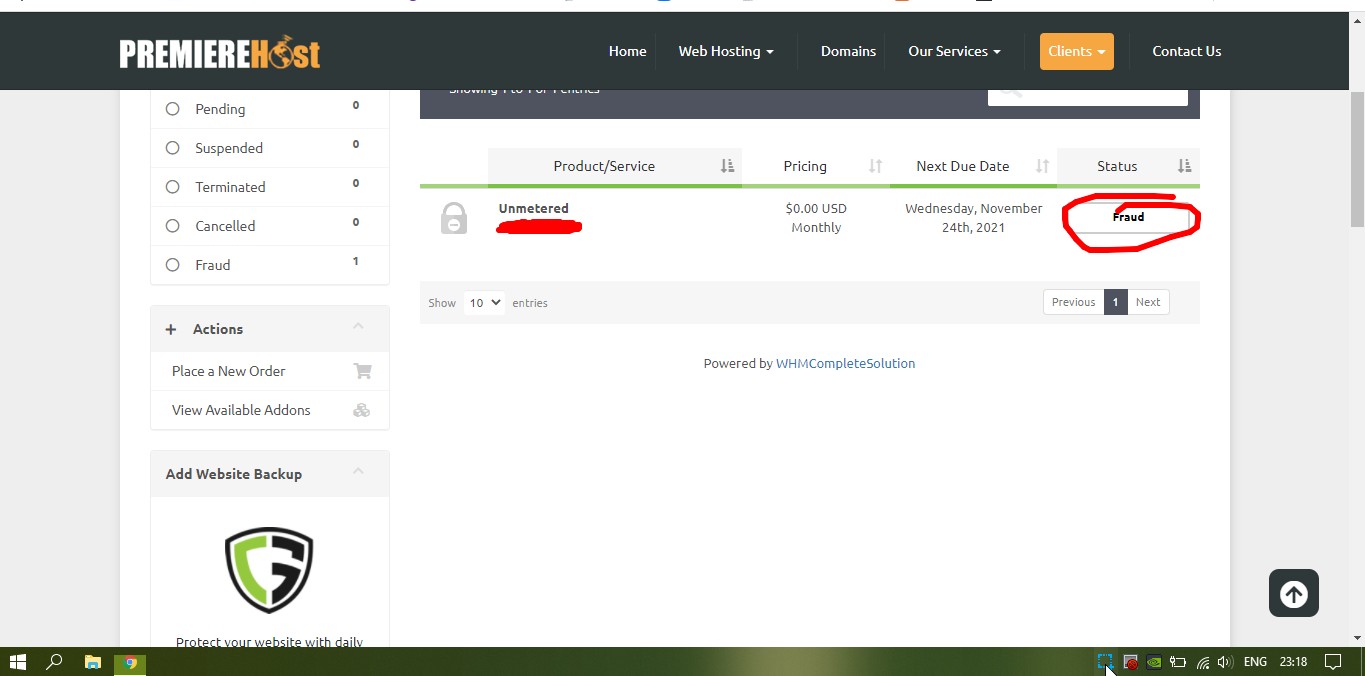This screenshot has width=1365, height=676.
Task: Select the Fraud filter radio button
Action: (x=173, y=265)
